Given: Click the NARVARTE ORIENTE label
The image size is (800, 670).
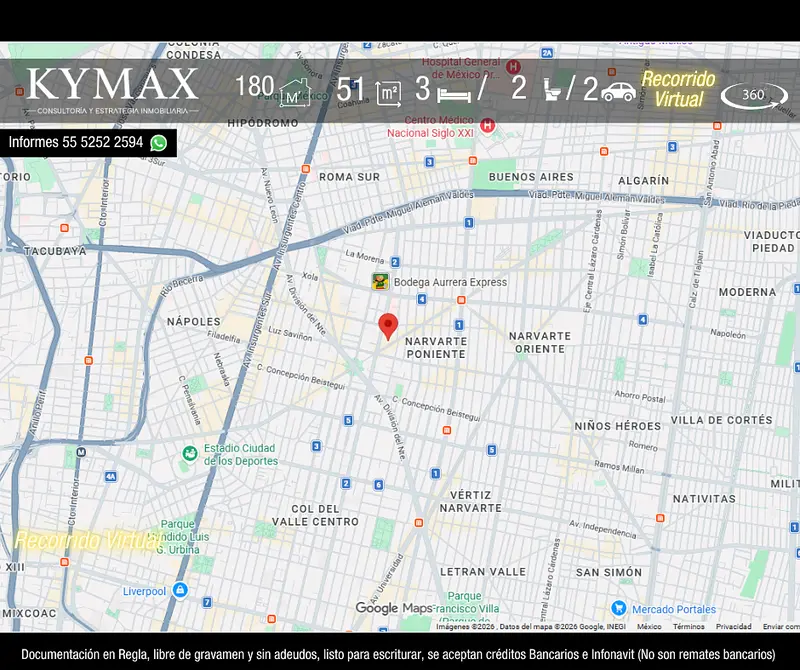Looking at the screenshot, I should click(x=540, y=342).
